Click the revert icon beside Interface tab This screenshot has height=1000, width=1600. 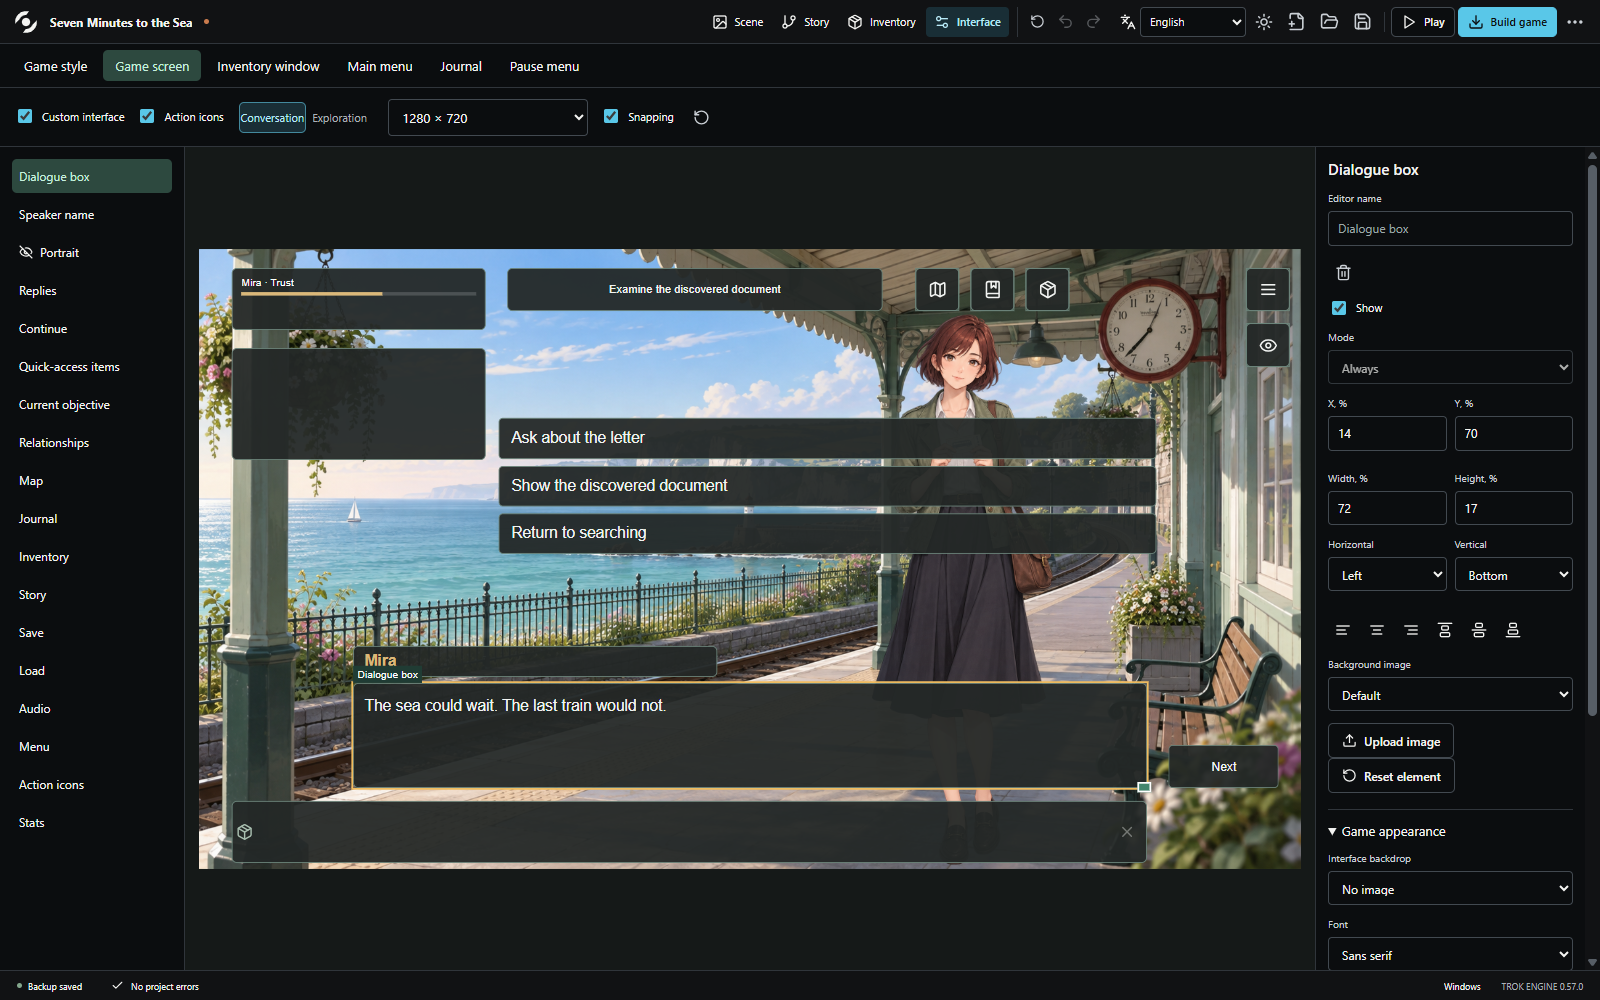pos(1037,22)
